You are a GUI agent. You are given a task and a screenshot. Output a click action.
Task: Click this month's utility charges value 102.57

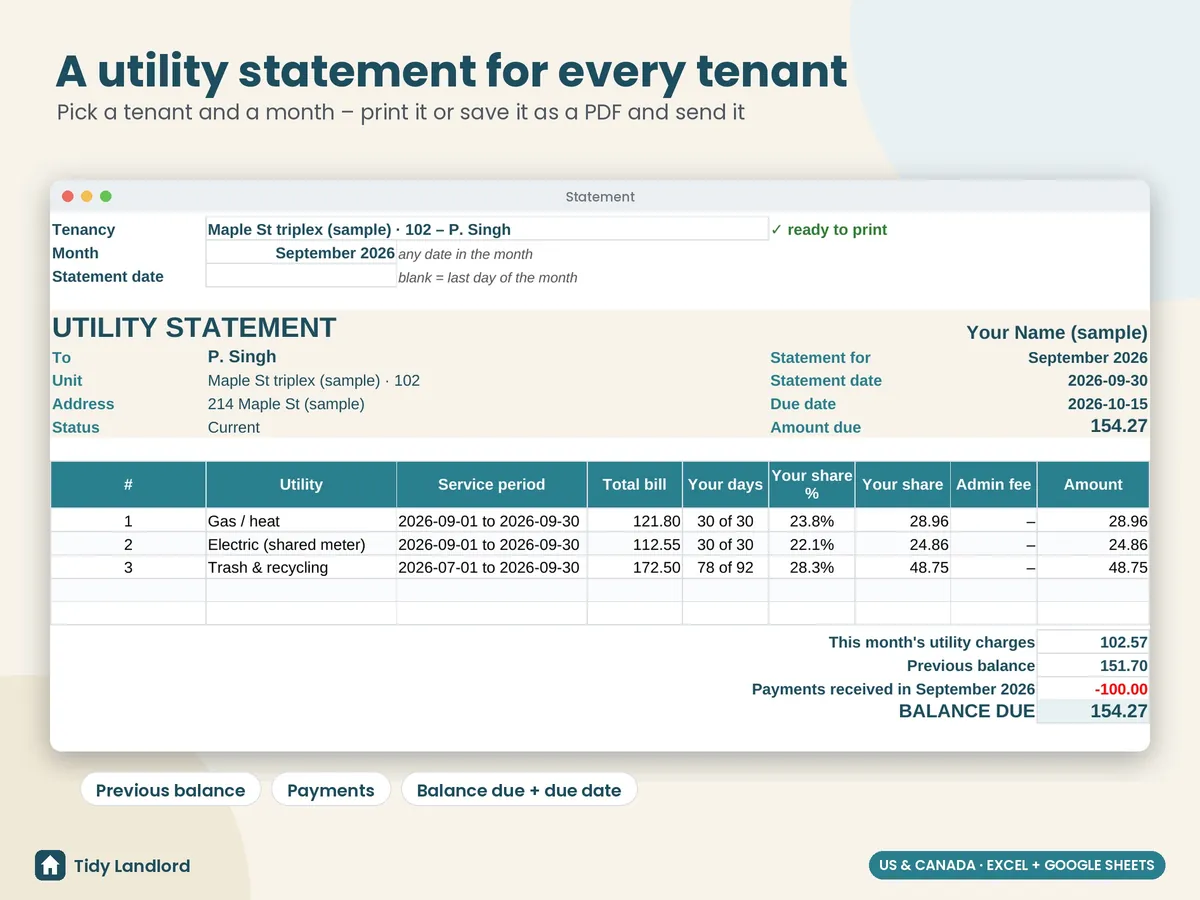click(1093, 642)
